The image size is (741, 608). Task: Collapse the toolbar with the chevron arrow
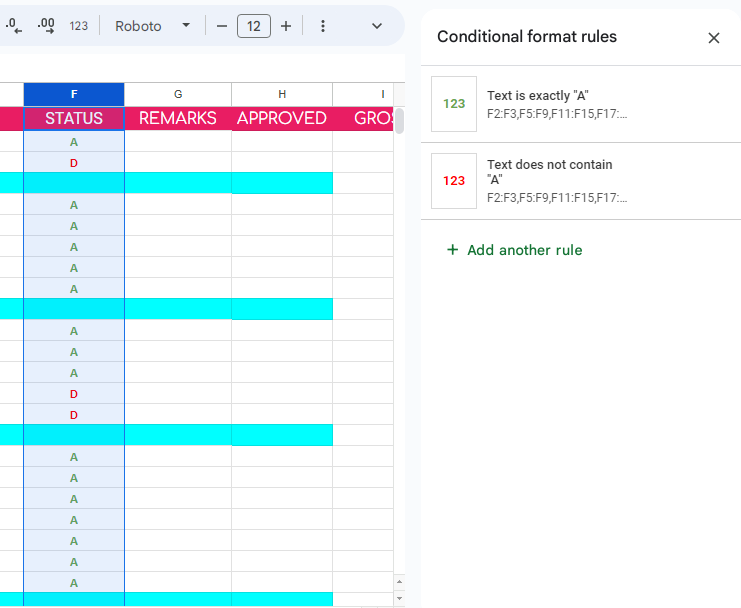(x=377, y=26)
